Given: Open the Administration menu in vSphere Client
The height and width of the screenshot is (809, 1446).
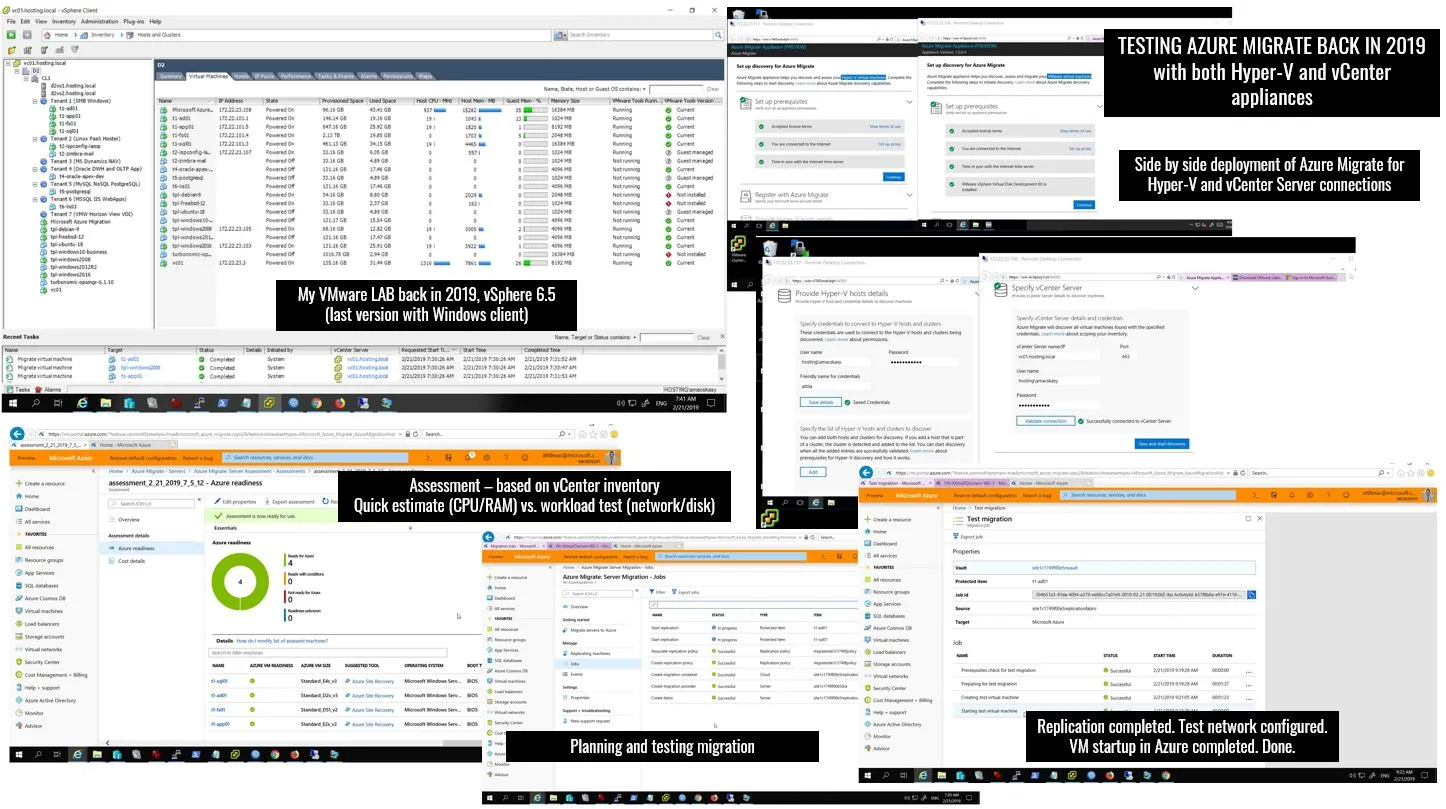Looking at the screenshot, I should pyautogui.click(x=99, y=20).
